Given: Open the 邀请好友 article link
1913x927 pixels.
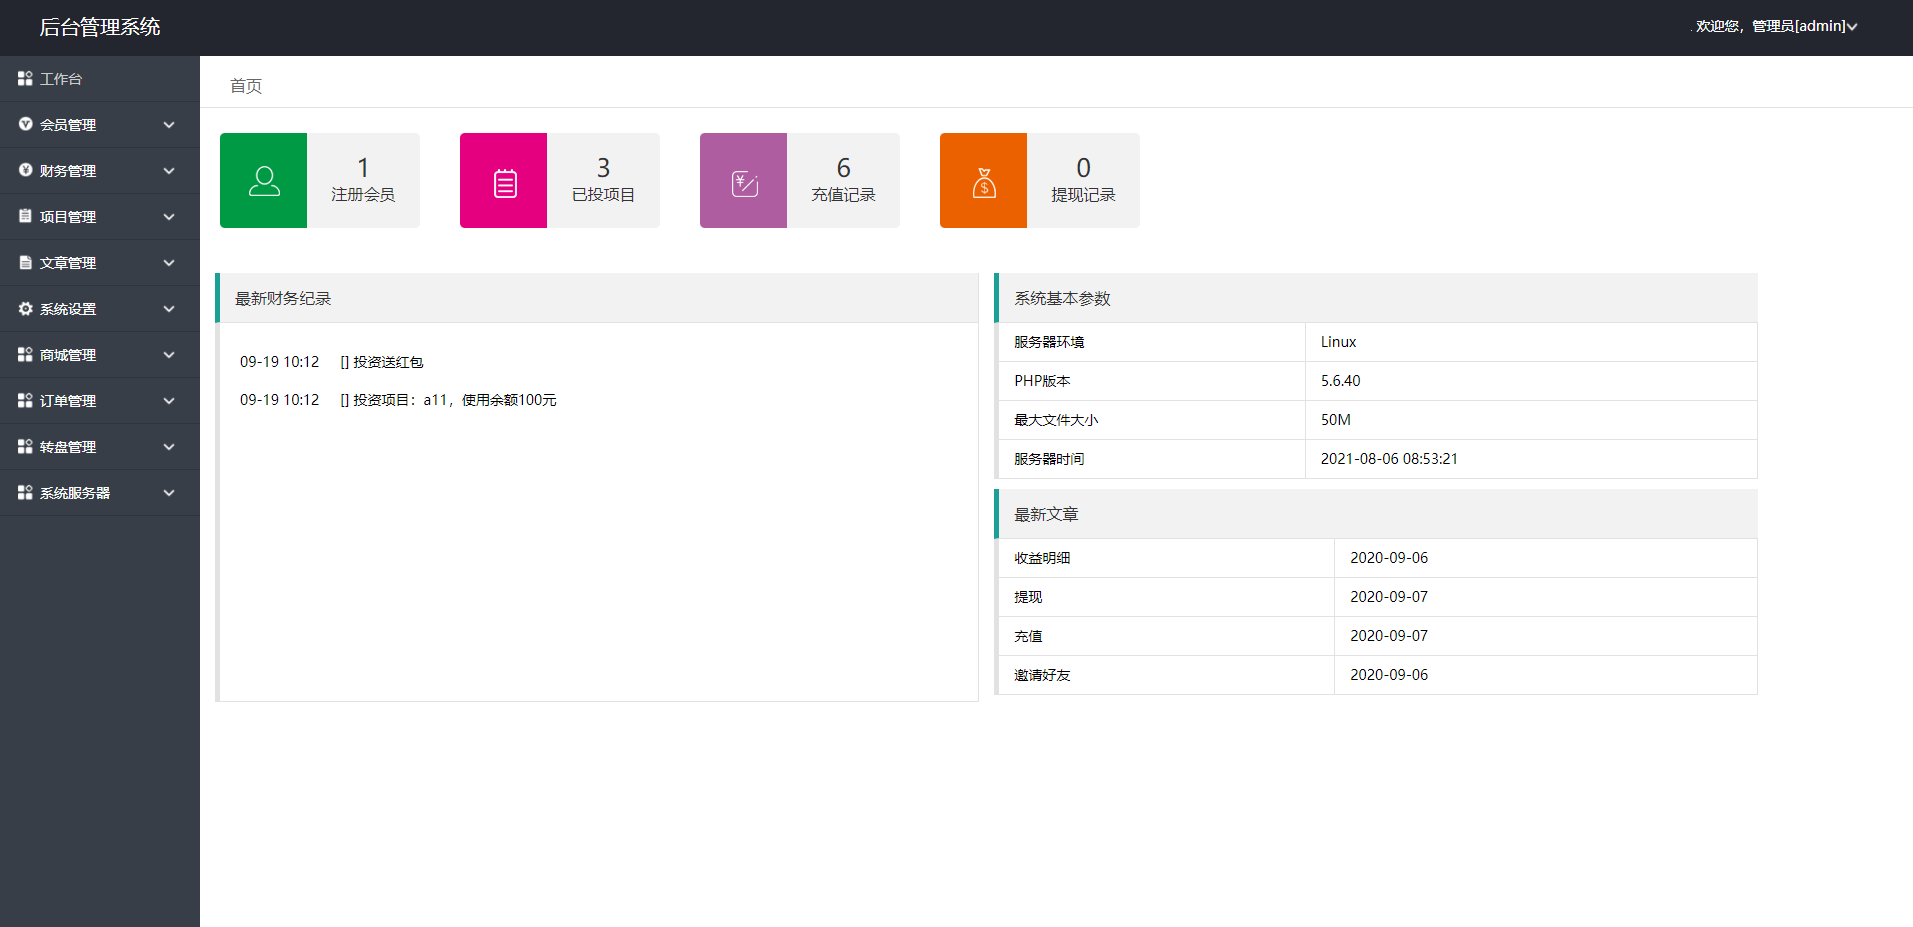Looking at the screenshot, I should click(1042, 675).
